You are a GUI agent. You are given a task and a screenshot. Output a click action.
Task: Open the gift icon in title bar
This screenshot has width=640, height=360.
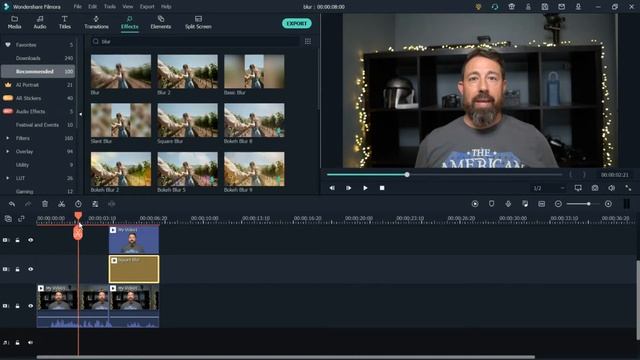[511, 7]
